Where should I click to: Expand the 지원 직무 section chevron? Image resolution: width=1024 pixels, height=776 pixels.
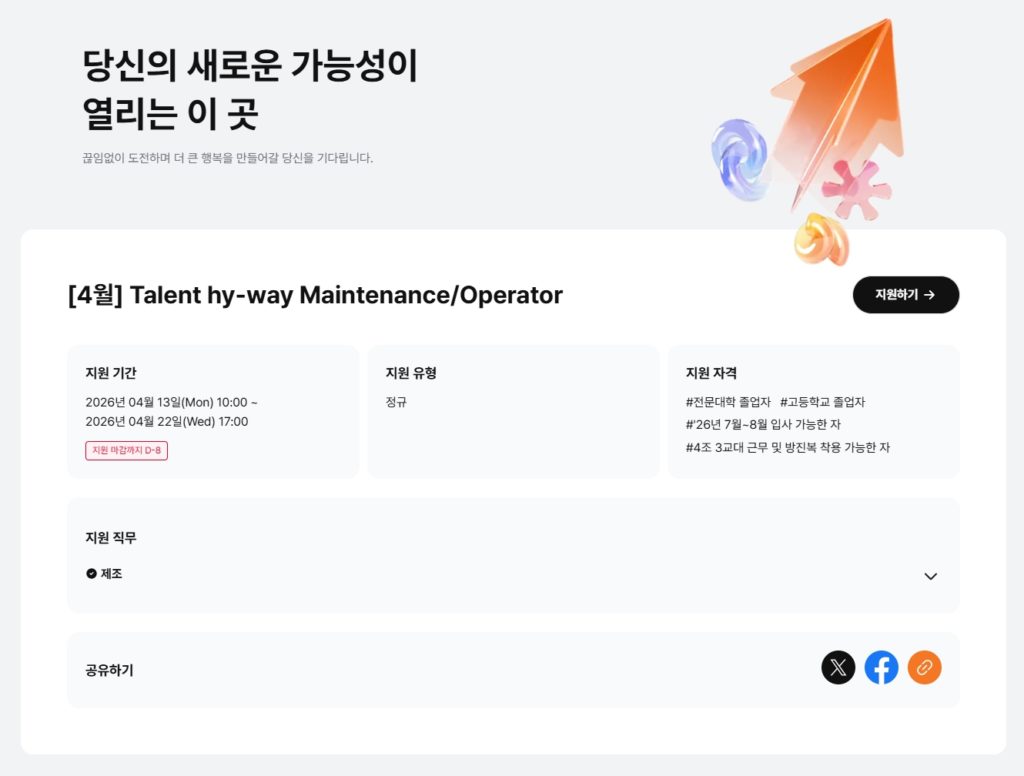(x=930, y=576)
